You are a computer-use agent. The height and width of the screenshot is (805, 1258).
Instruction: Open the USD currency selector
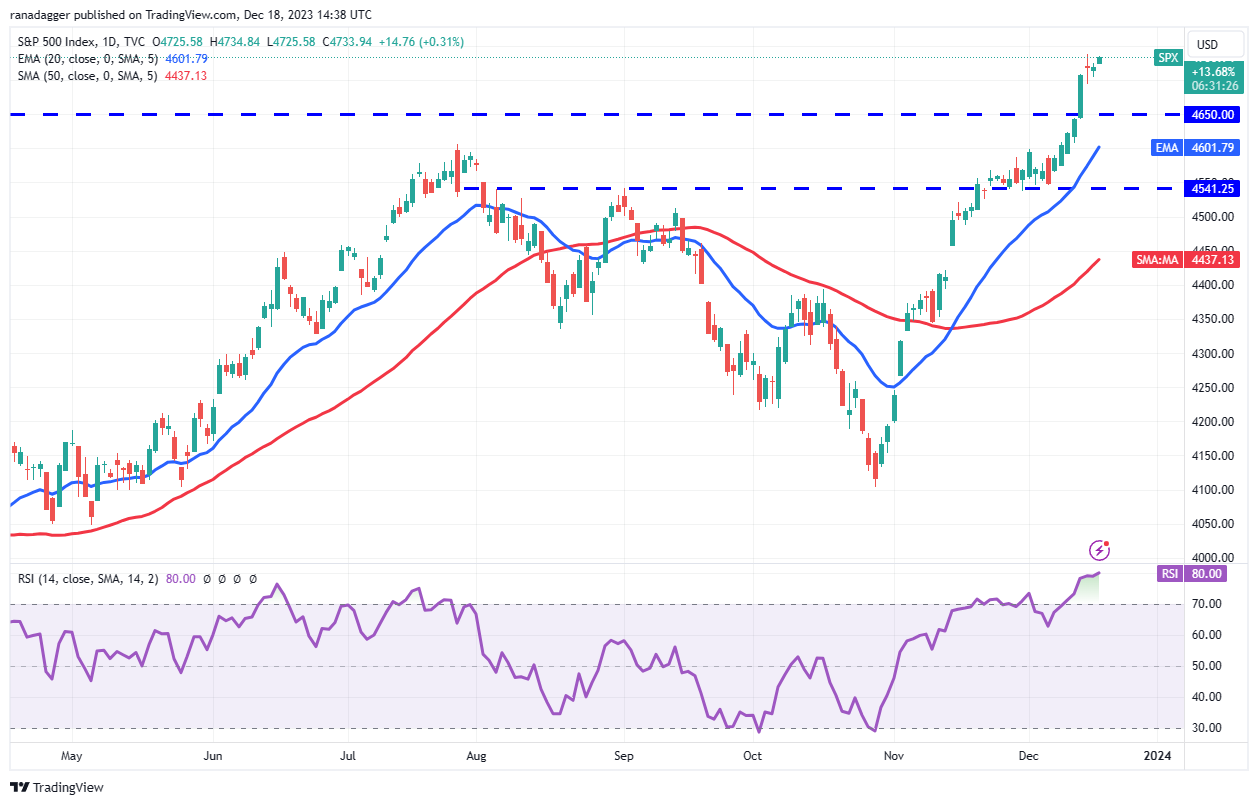[x=1208, y=44]
